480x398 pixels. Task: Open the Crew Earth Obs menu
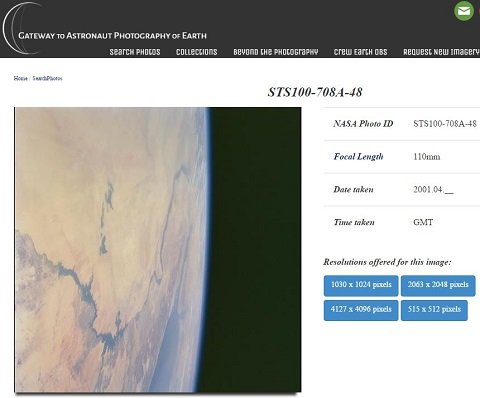(360, 52)
